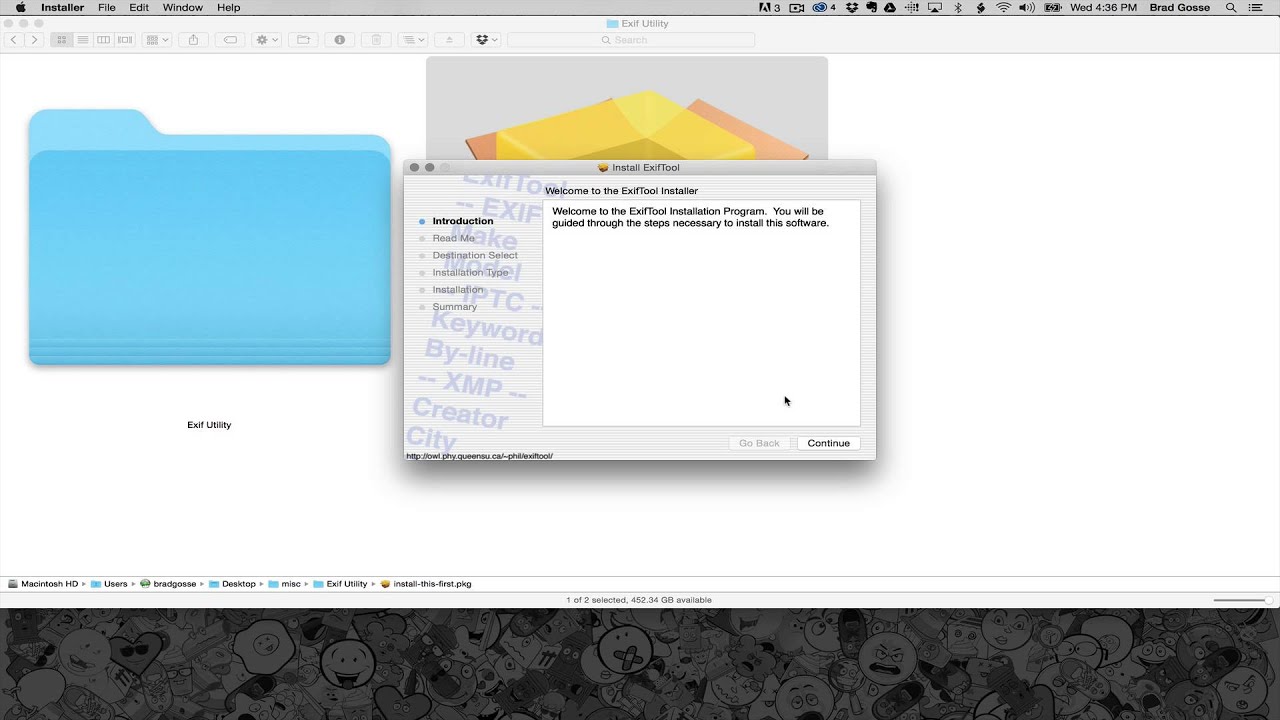Click the owl.phy.queensu.ca URL in installer
The width and height of the screenshot is (1280, 720).
pos(479,456)
